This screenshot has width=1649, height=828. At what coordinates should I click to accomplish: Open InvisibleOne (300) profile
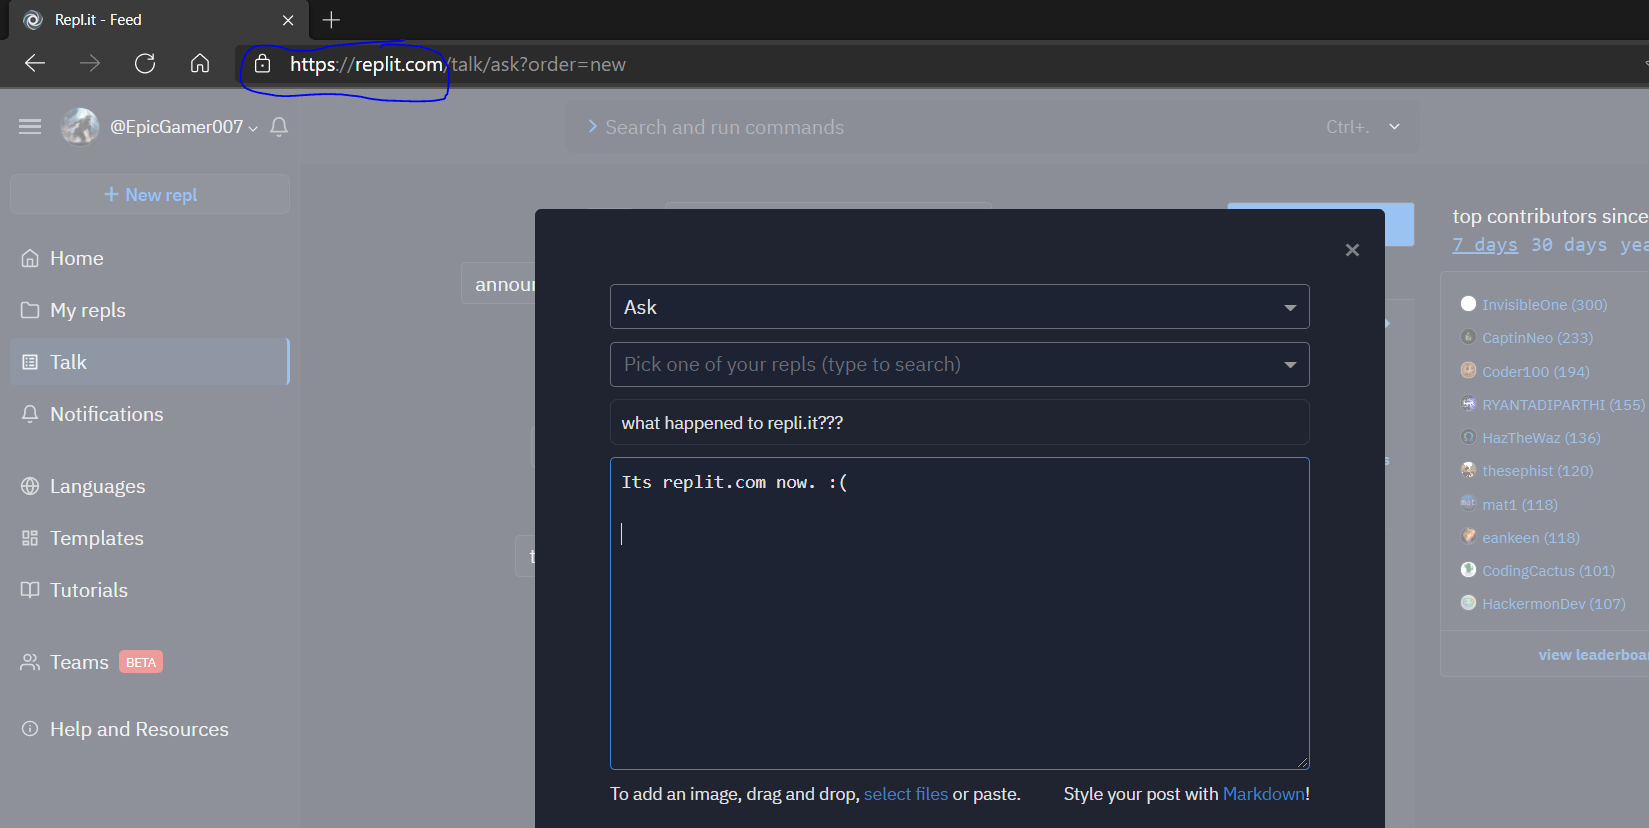click(x=1545, y=305)
